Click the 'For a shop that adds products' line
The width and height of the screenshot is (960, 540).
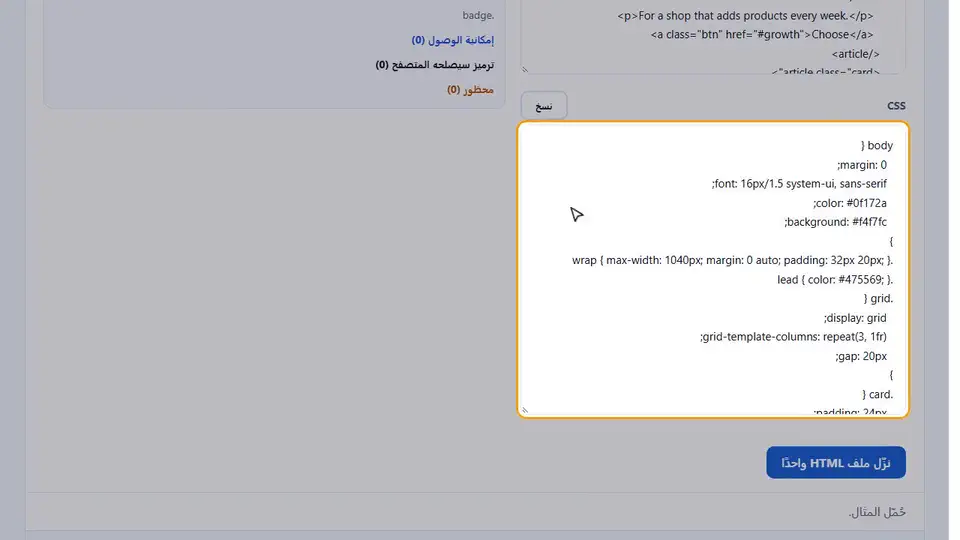point(746,15)
